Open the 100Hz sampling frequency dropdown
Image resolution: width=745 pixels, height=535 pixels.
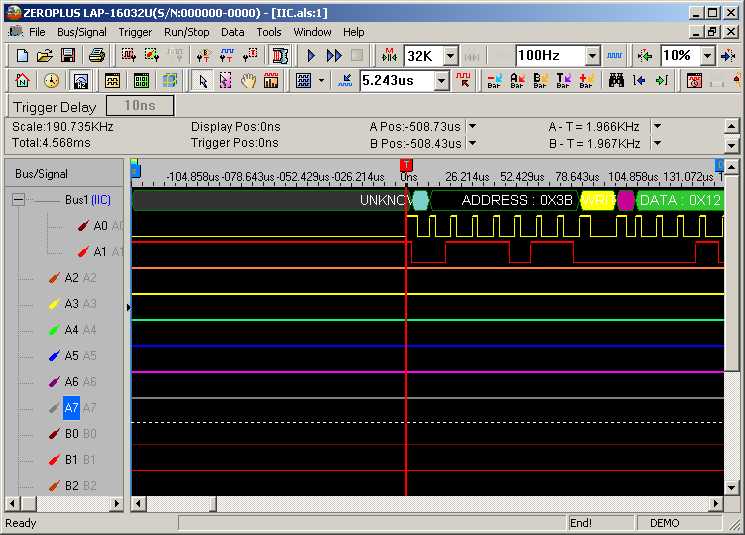pyautogui.click(x=592, y=56)
